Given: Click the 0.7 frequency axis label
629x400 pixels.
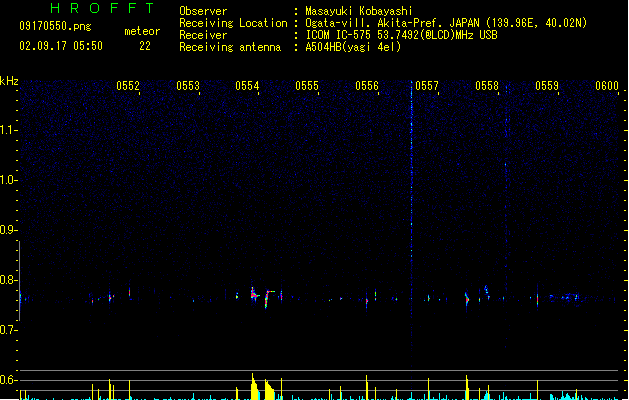Looking at the screenshot, I should point(8,330).
